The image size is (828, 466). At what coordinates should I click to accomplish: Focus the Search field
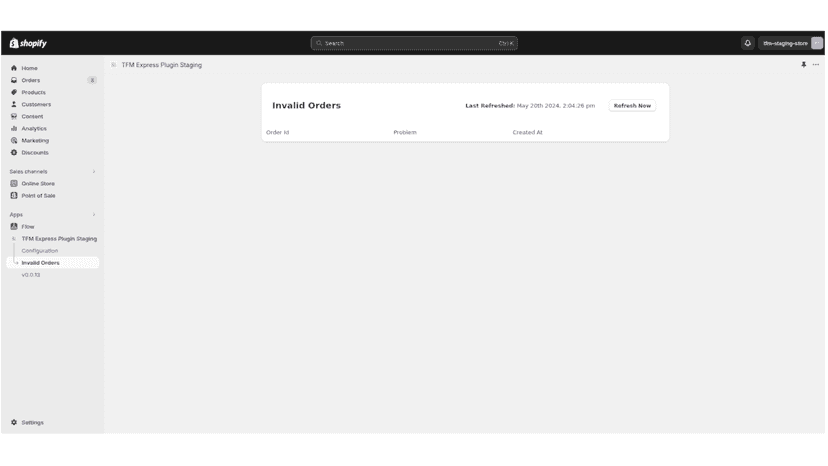(414, 43)
